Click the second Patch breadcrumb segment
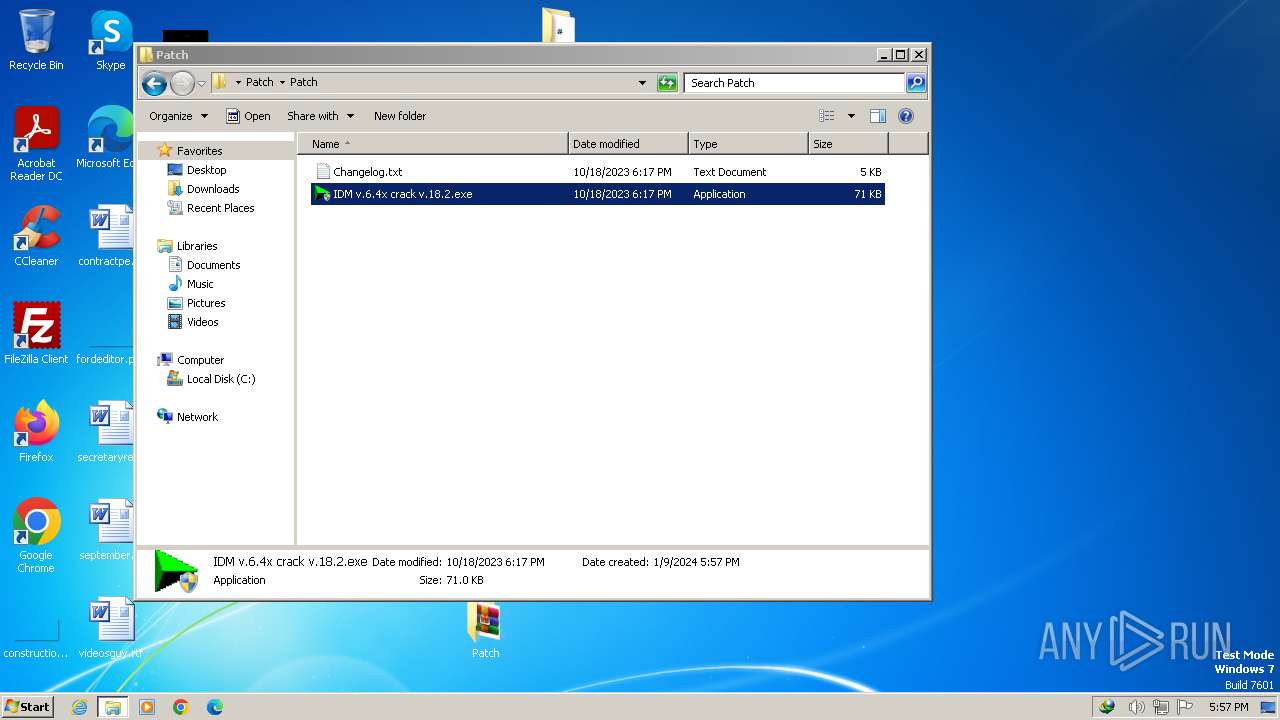This screenshot has width=1280, height=720. point(303,83)
